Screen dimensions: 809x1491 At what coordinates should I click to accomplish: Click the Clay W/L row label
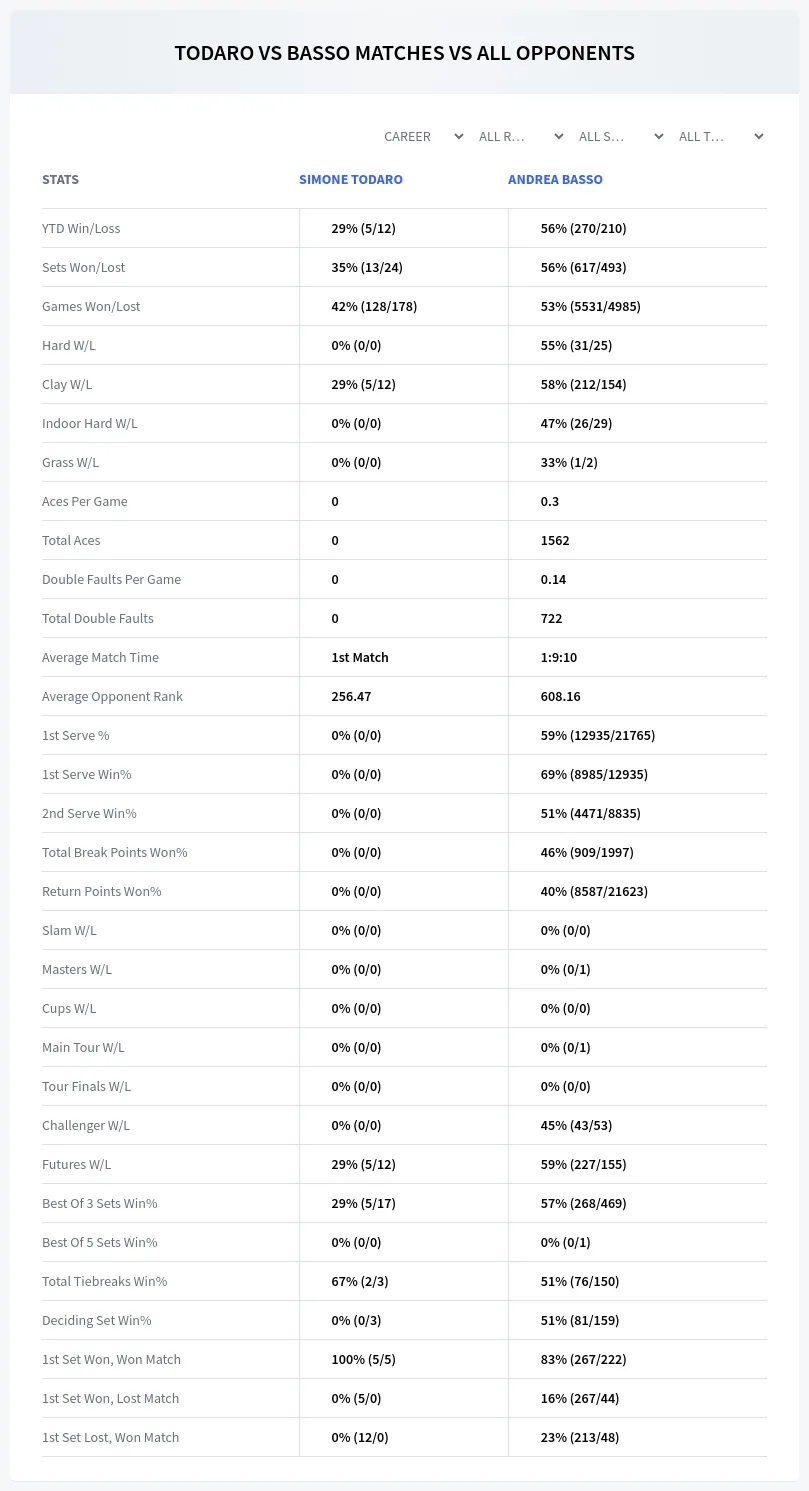(67, 384)
